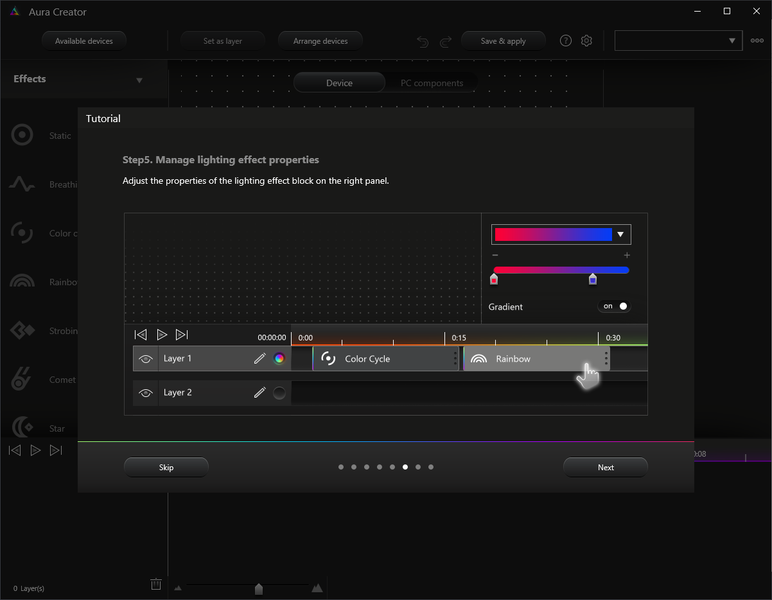Switch to the Device tab

tap(339, 83)
